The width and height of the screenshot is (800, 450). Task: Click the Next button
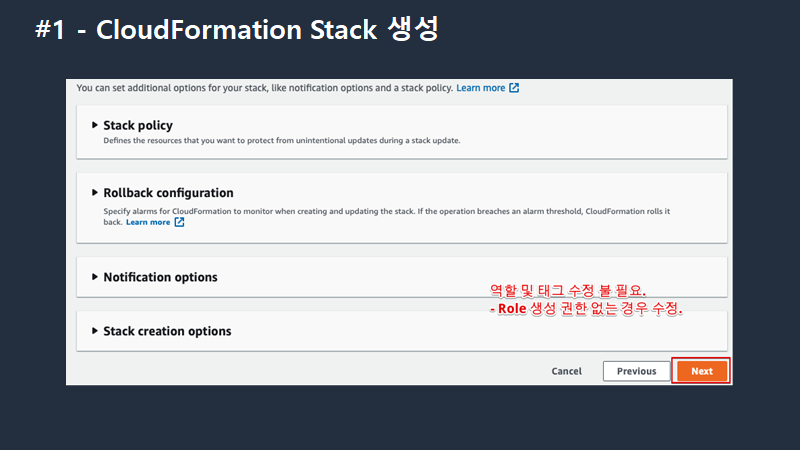[x=702, y=371]
